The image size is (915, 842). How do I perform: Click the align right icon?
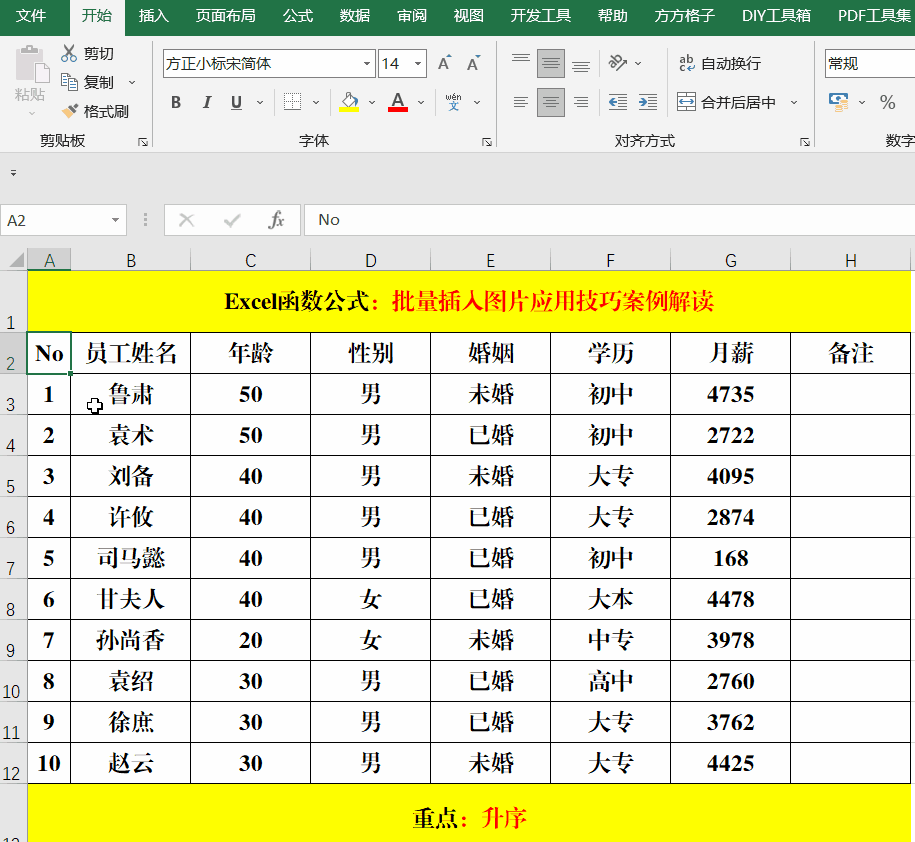click(x=581, y=102)
